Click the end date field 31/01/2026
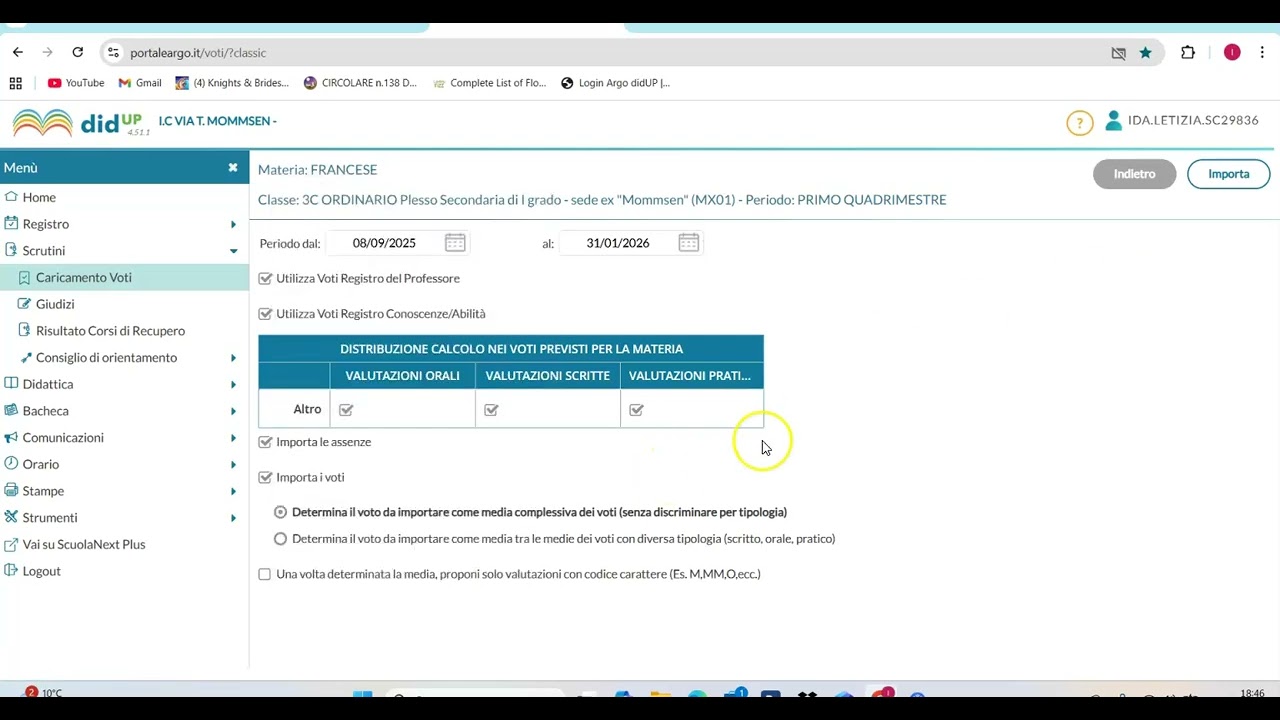 click(618, 243)
